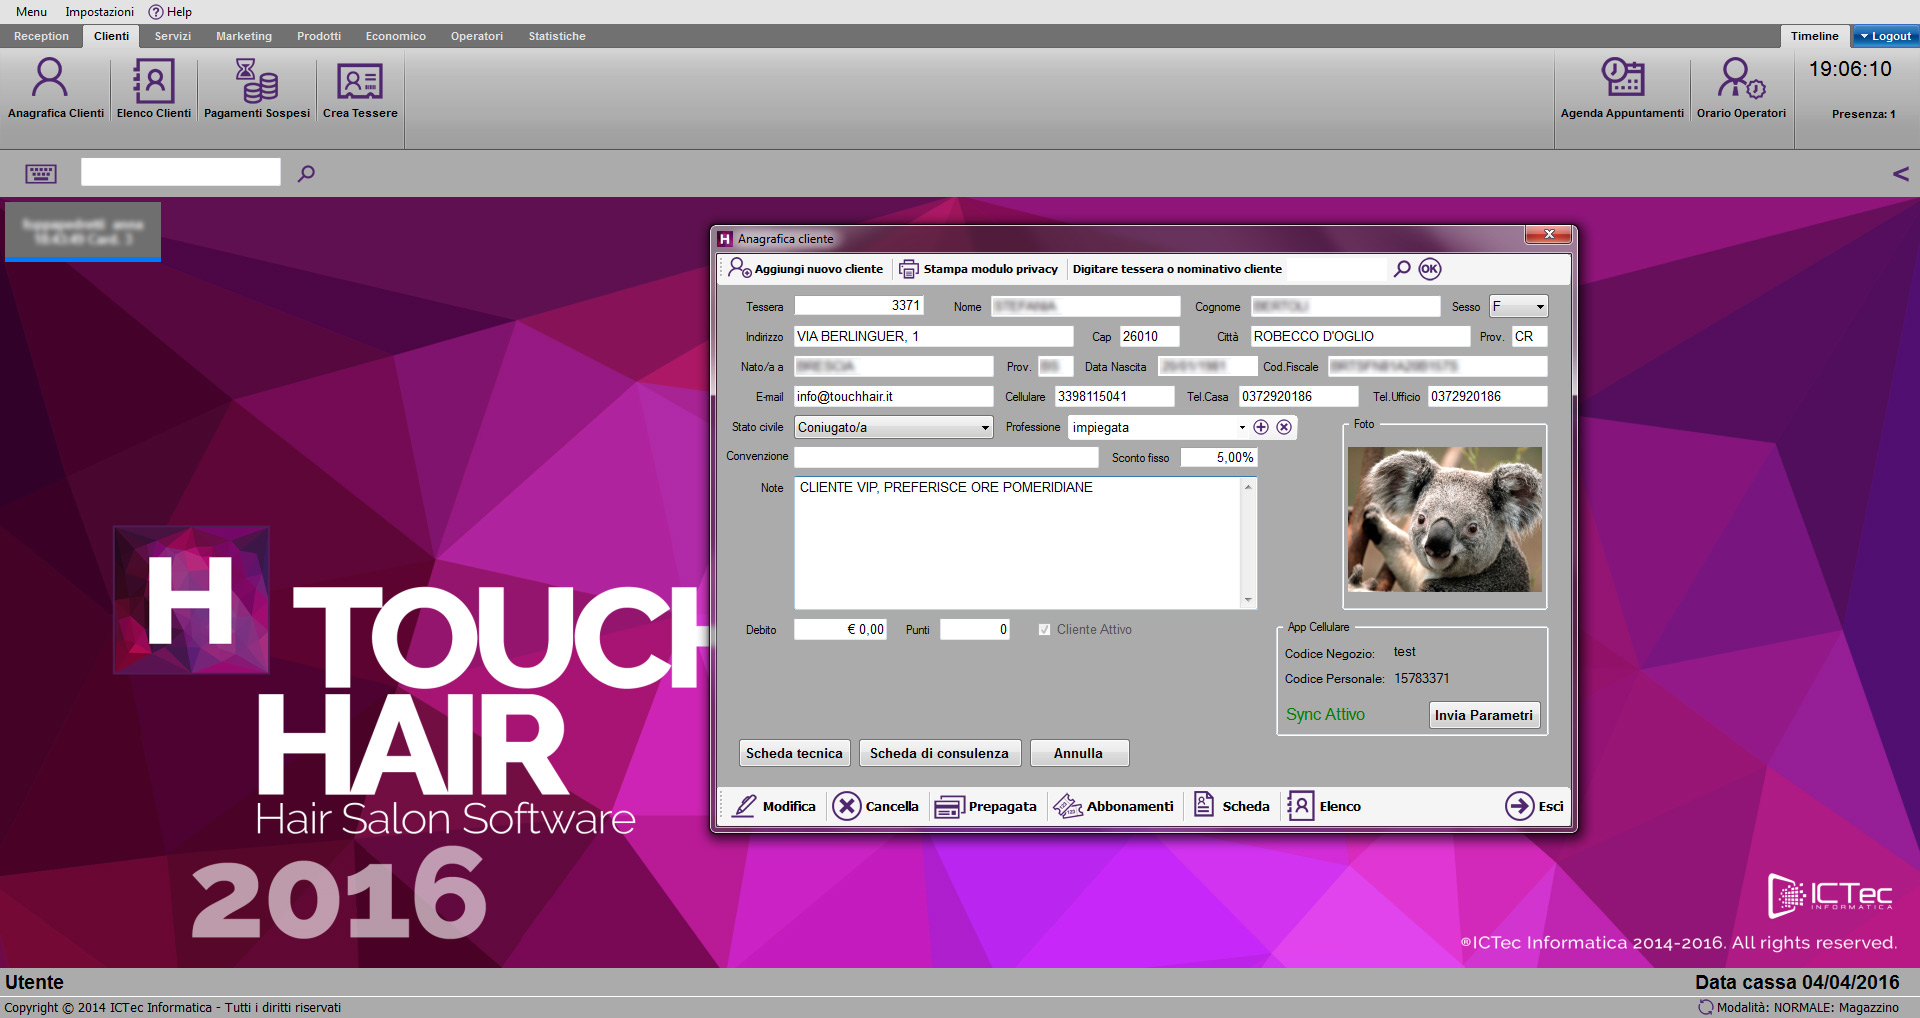The height and width of the screenshot is (1018, 1920).
Task: Click Cancella to delete the client
Action: coord(876,806)
